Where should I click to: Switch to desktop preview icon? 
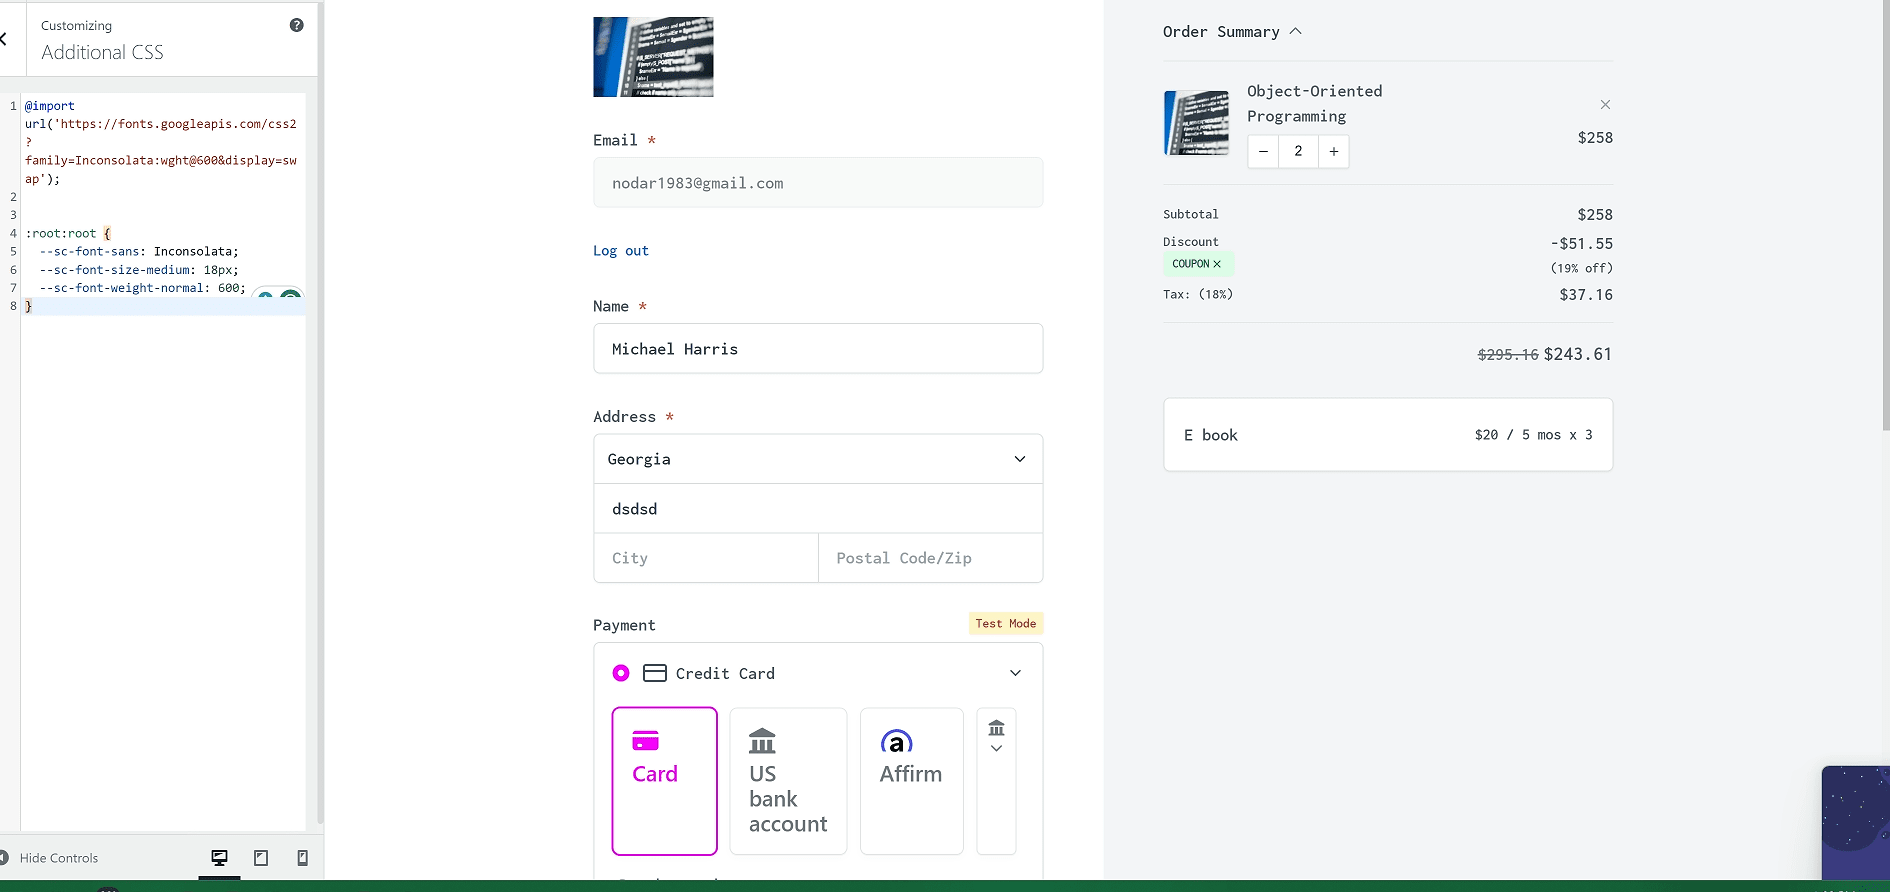(219, 858)
